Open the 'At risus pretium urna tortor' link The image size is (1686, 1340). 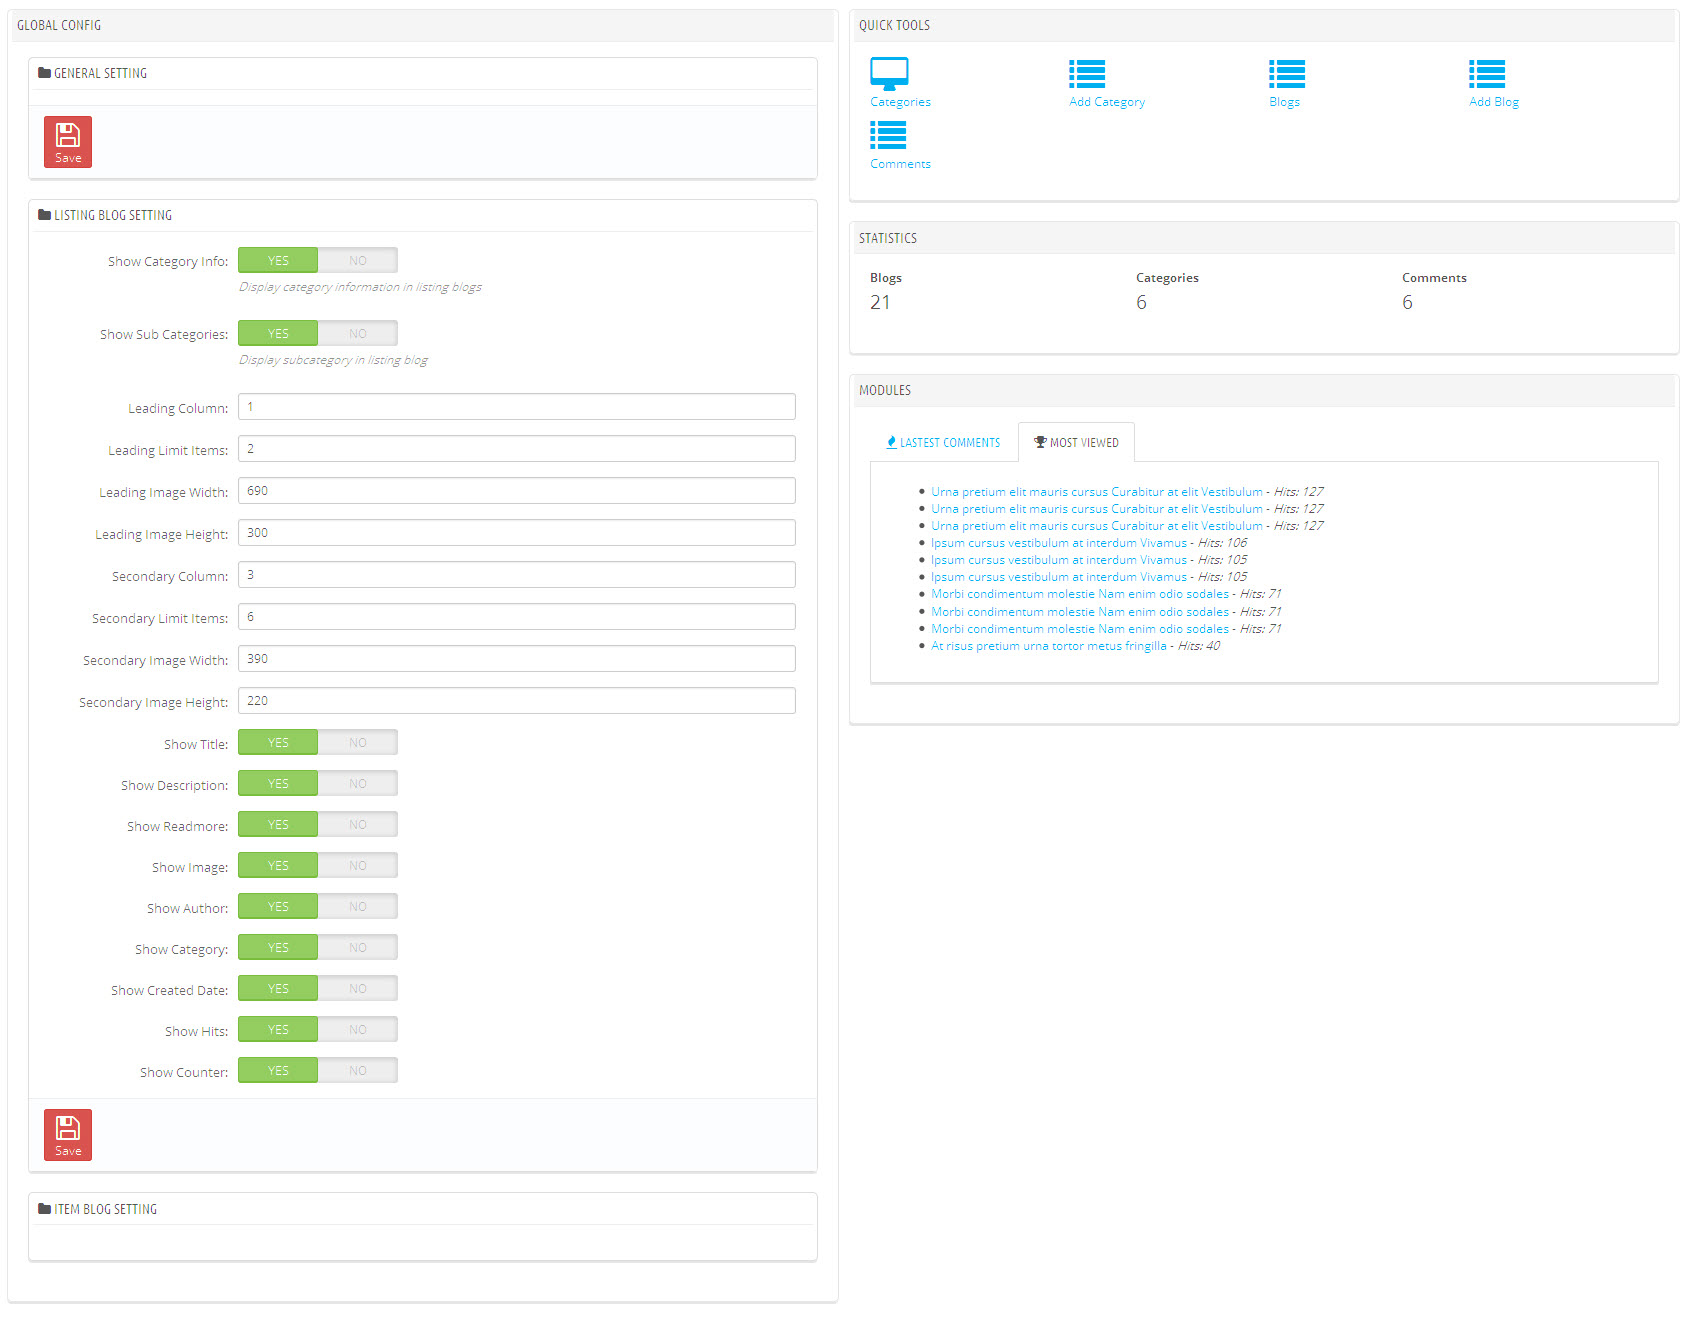(1048, 646)
